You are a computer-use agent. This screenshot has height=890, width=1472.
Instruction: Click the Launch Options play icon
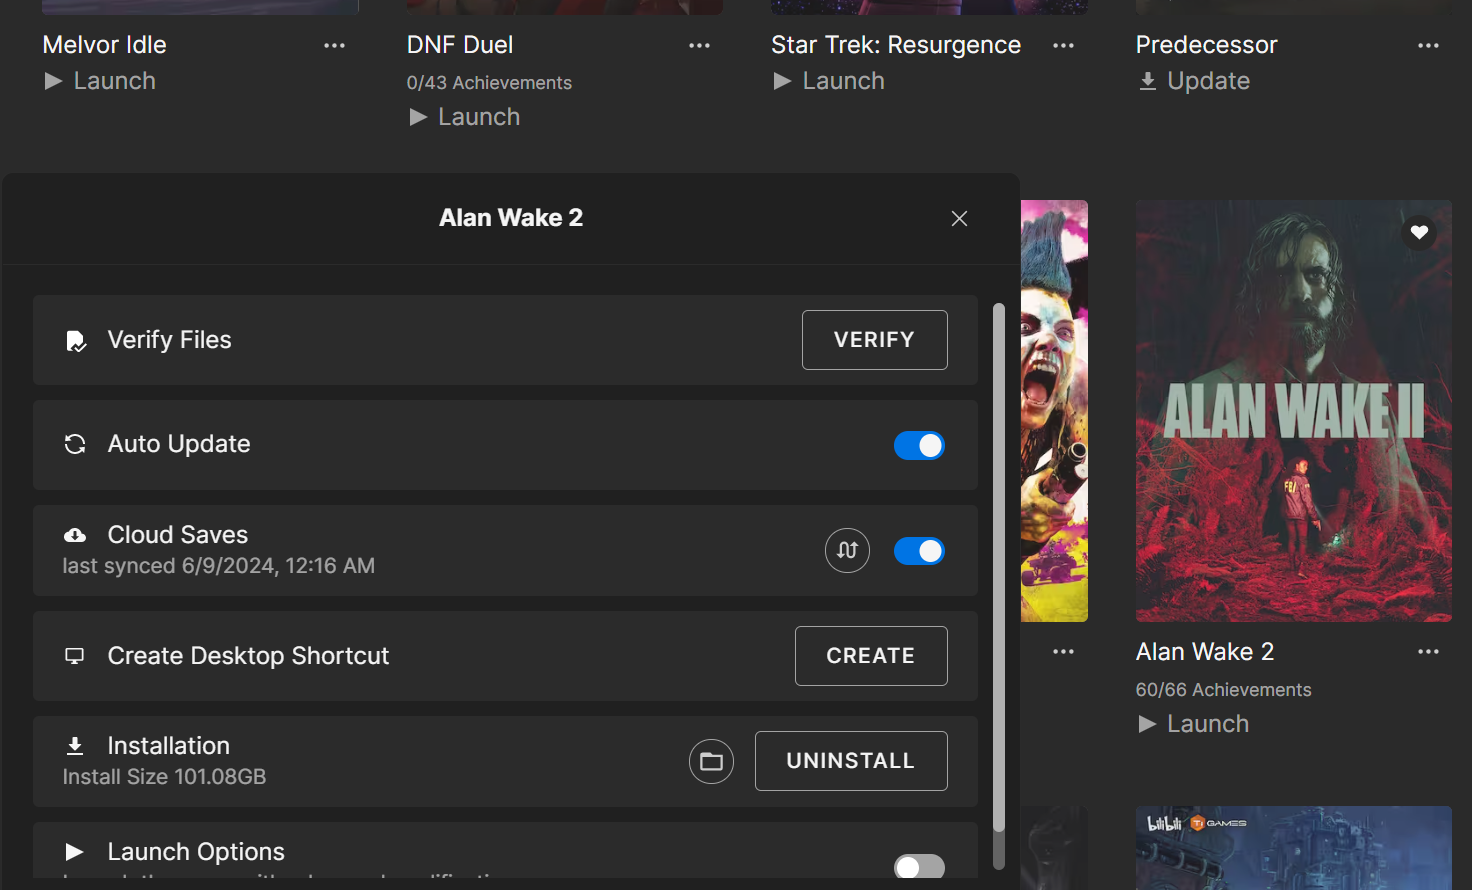tap(75, 852)
